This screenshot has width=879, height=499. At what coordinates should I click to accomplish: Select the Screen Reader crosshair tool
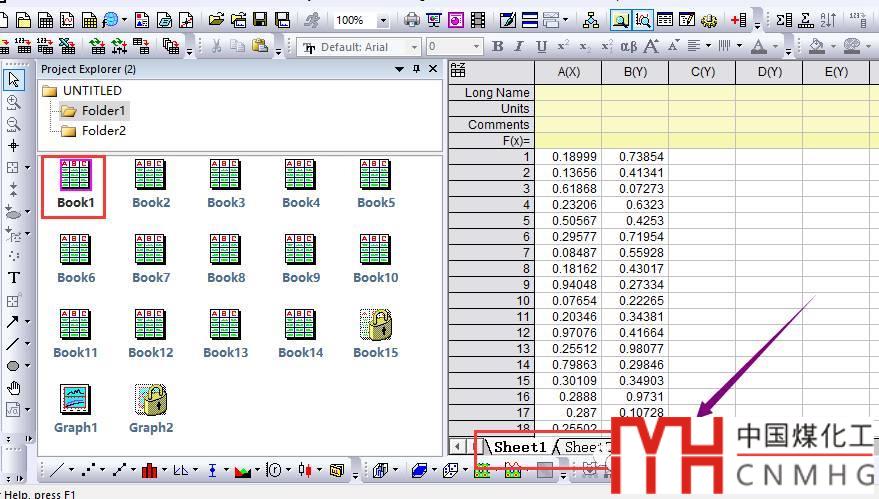click(x=13, y=146)
